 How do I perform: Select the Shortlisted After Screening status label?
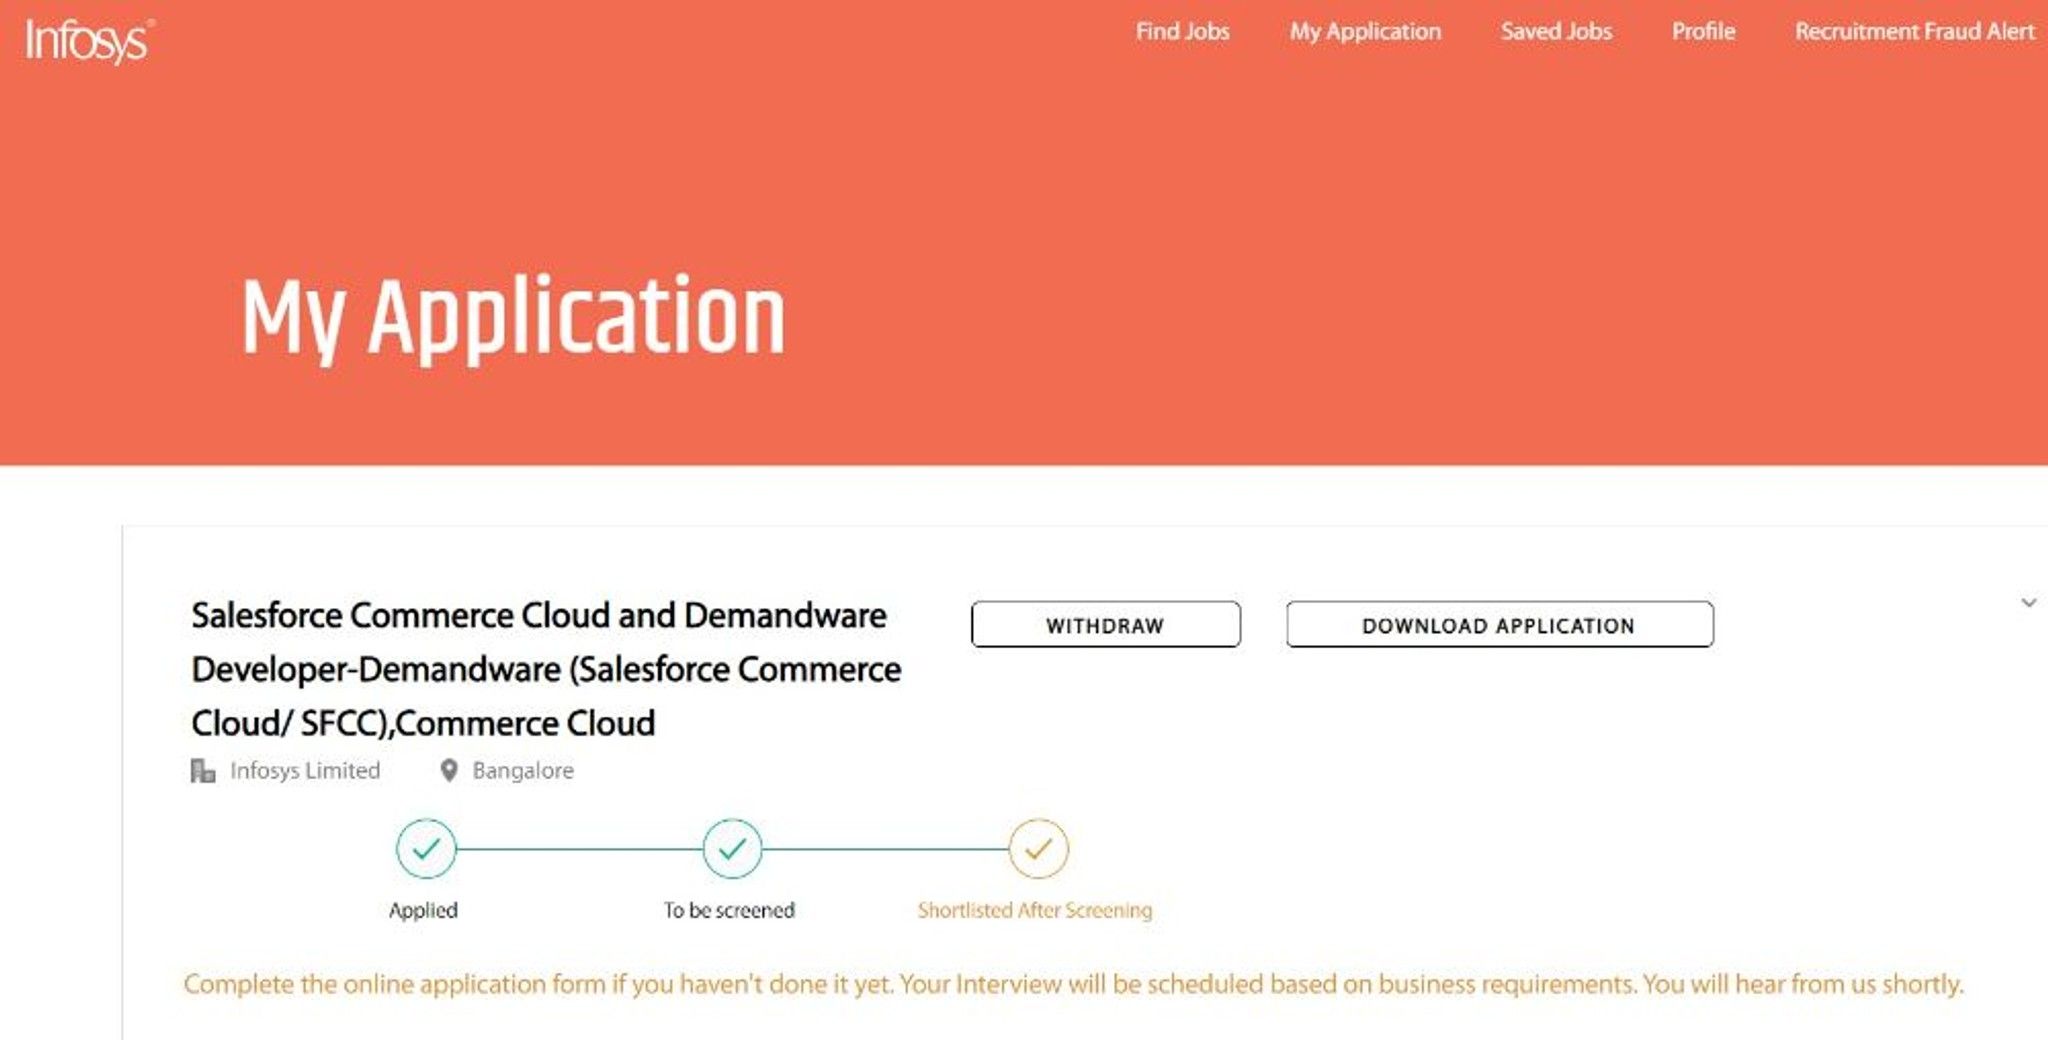(1035, 911)
